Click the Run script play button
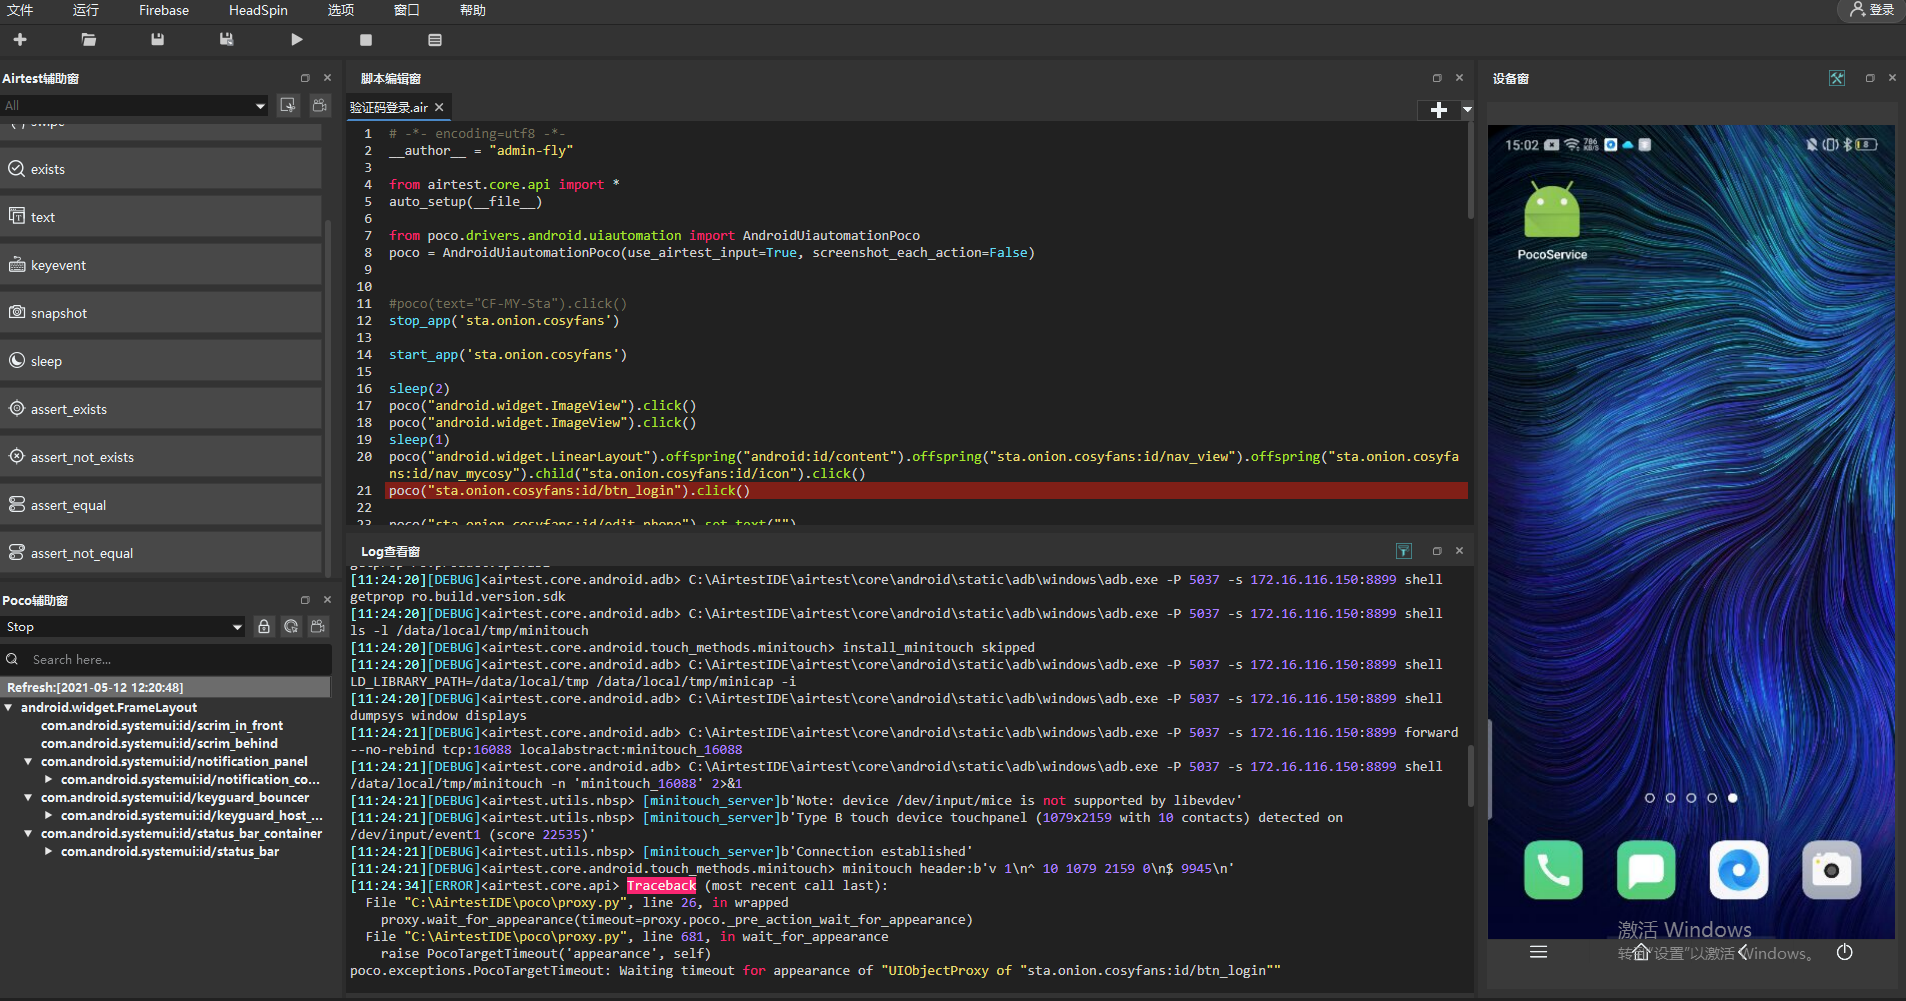The width and height of the screenshot is (1906, 1001). 296,40
